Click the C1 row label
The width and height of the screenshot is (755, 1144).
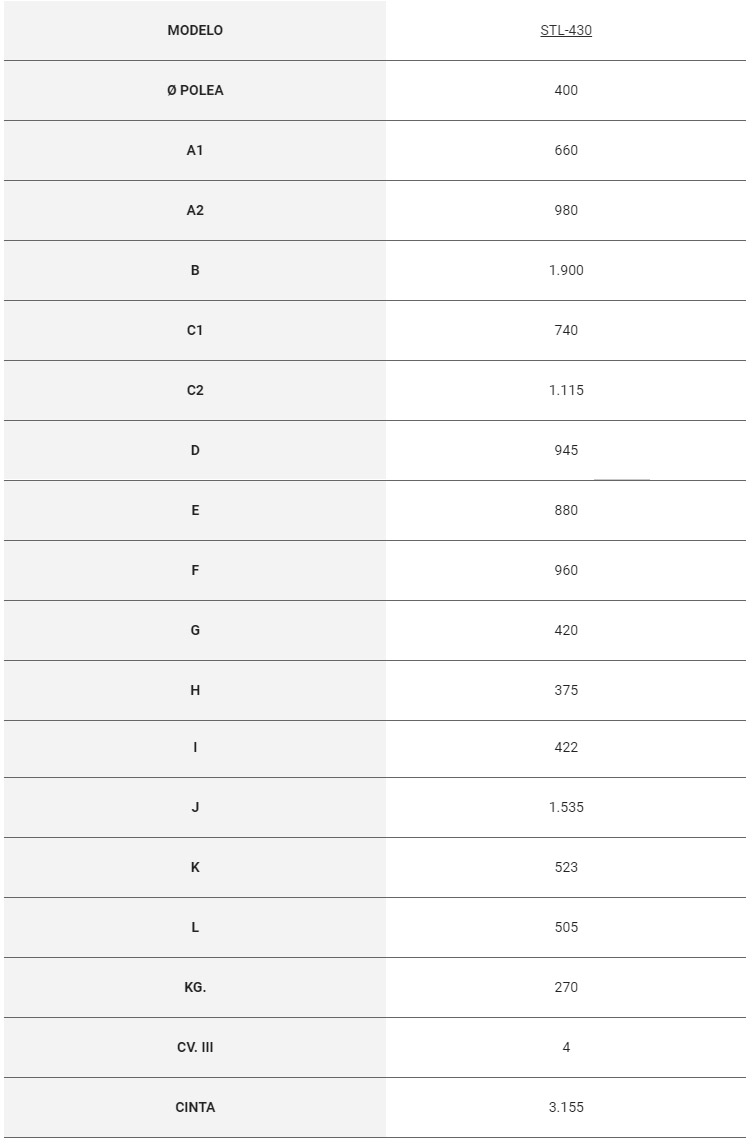click(x=195, y=330)
